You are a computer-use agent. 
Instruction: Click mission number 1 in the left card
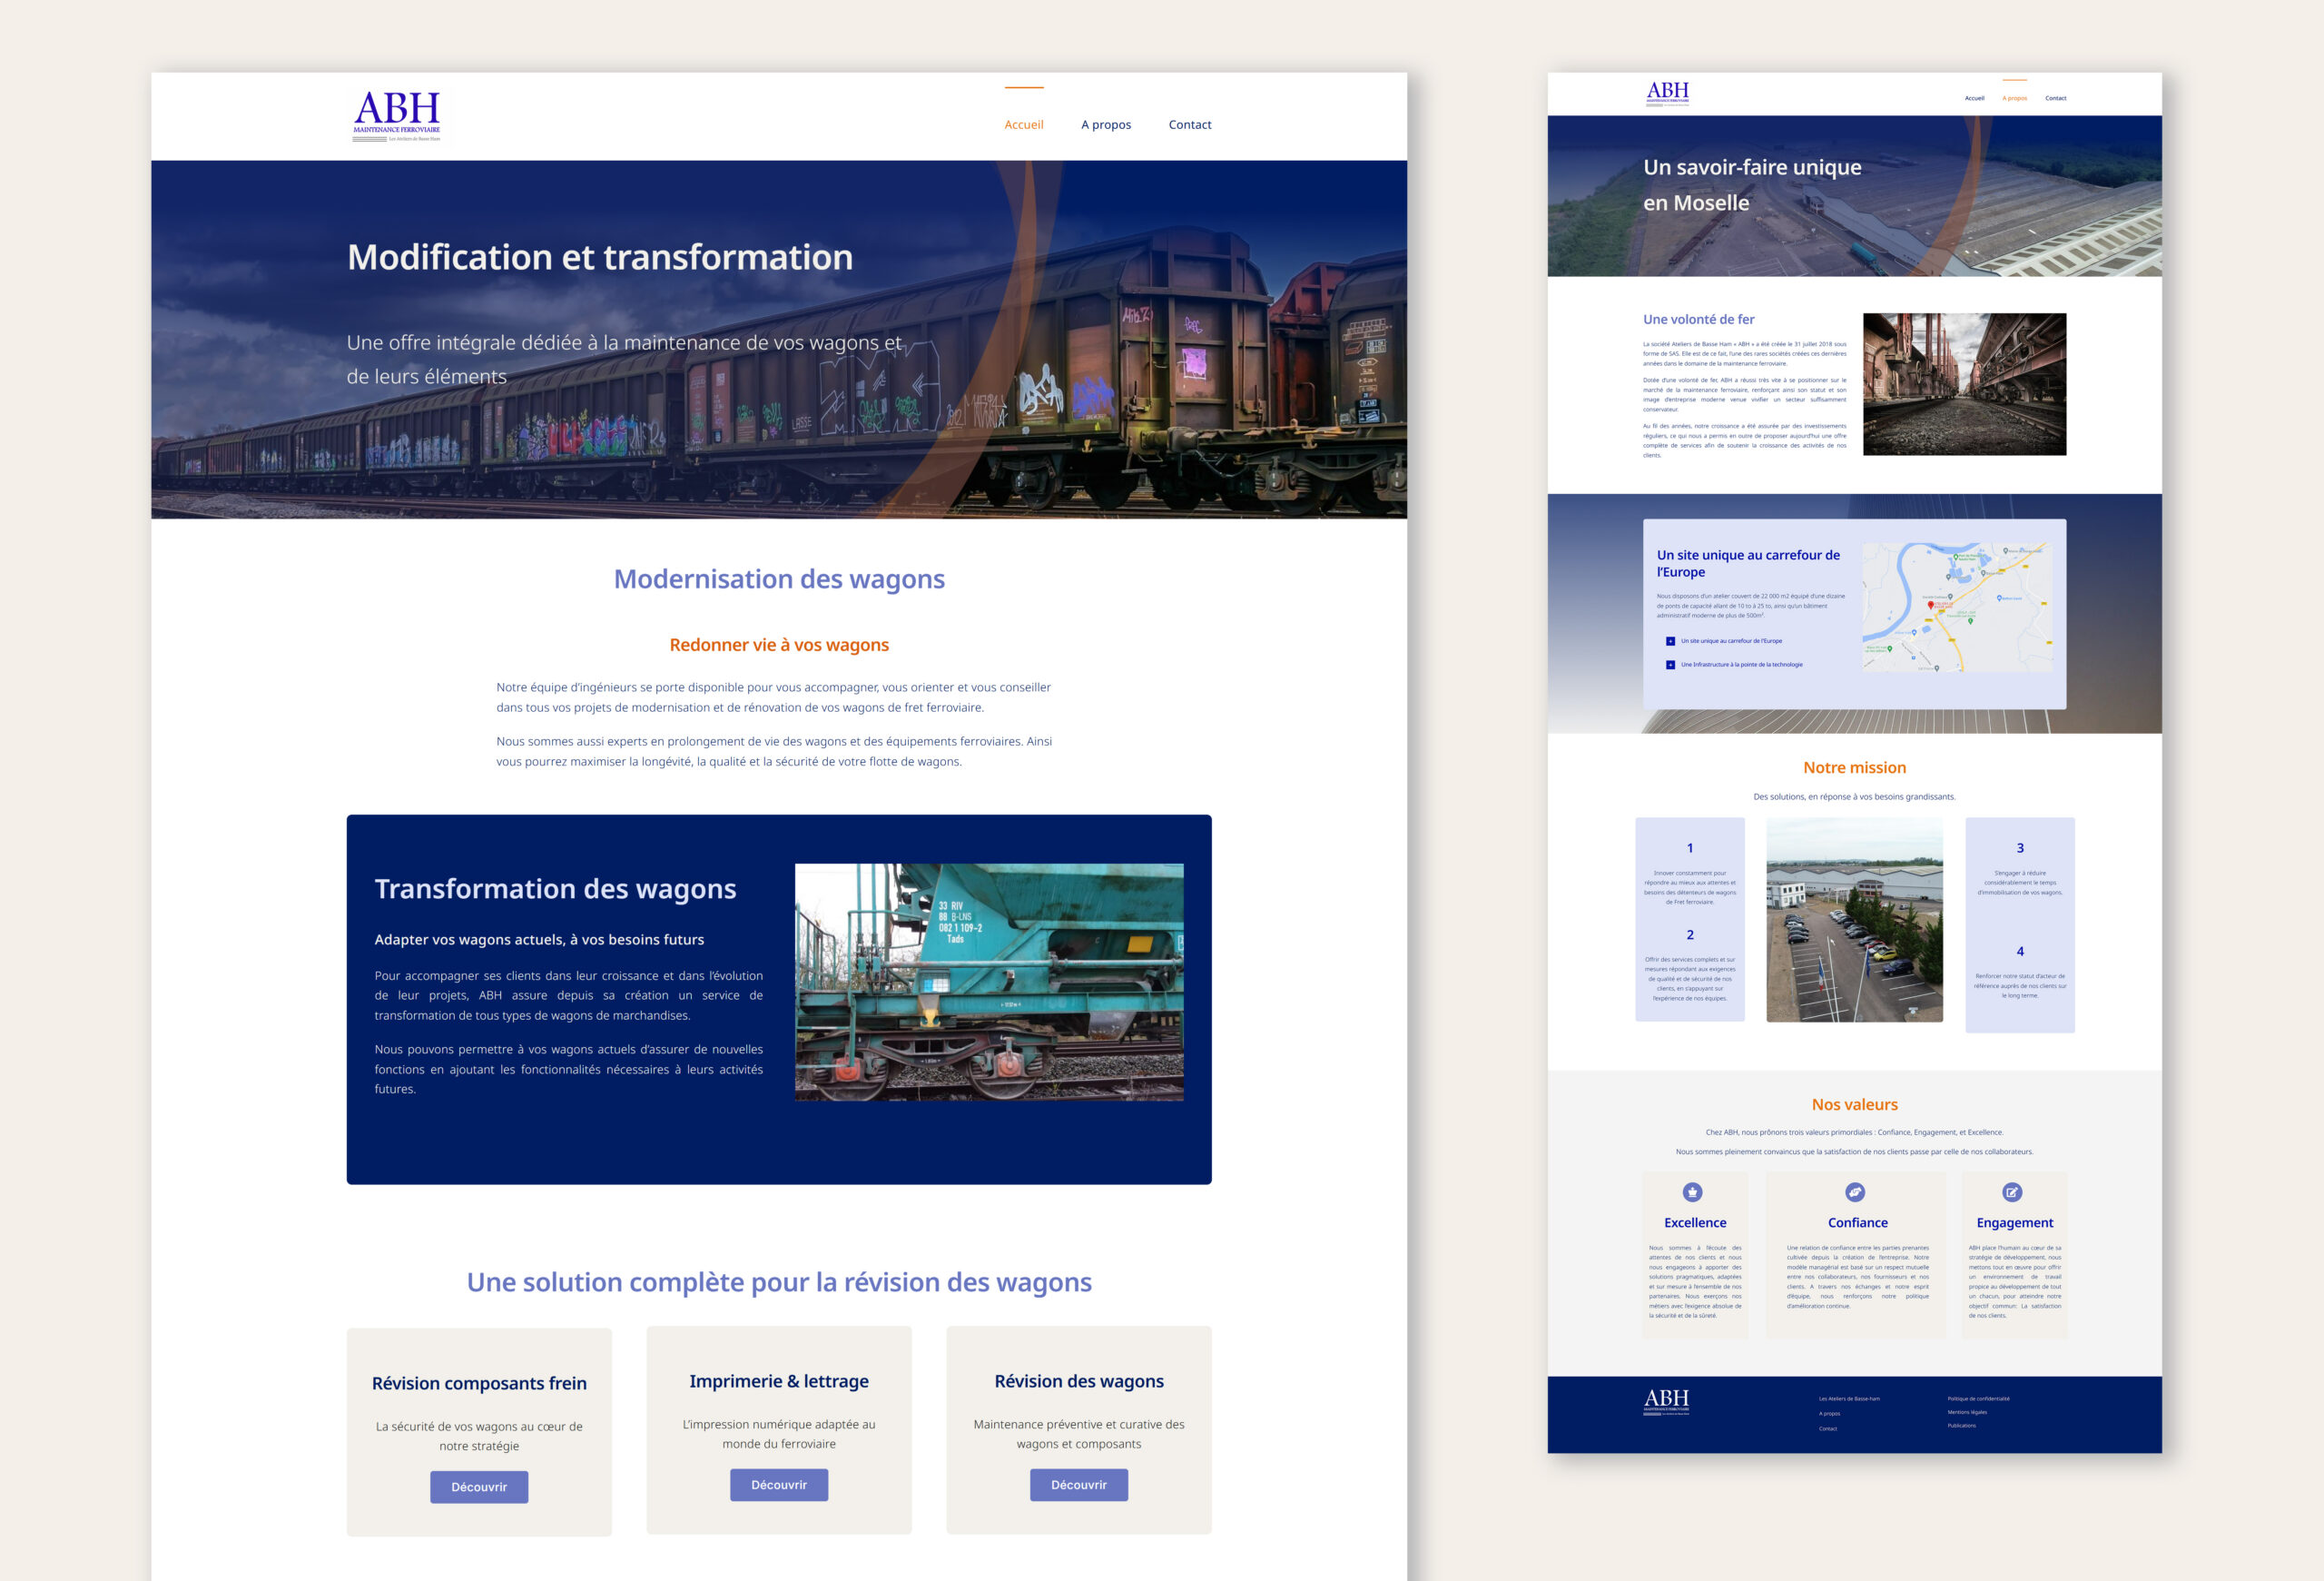pyautogui.click(x=1690, y=848)
